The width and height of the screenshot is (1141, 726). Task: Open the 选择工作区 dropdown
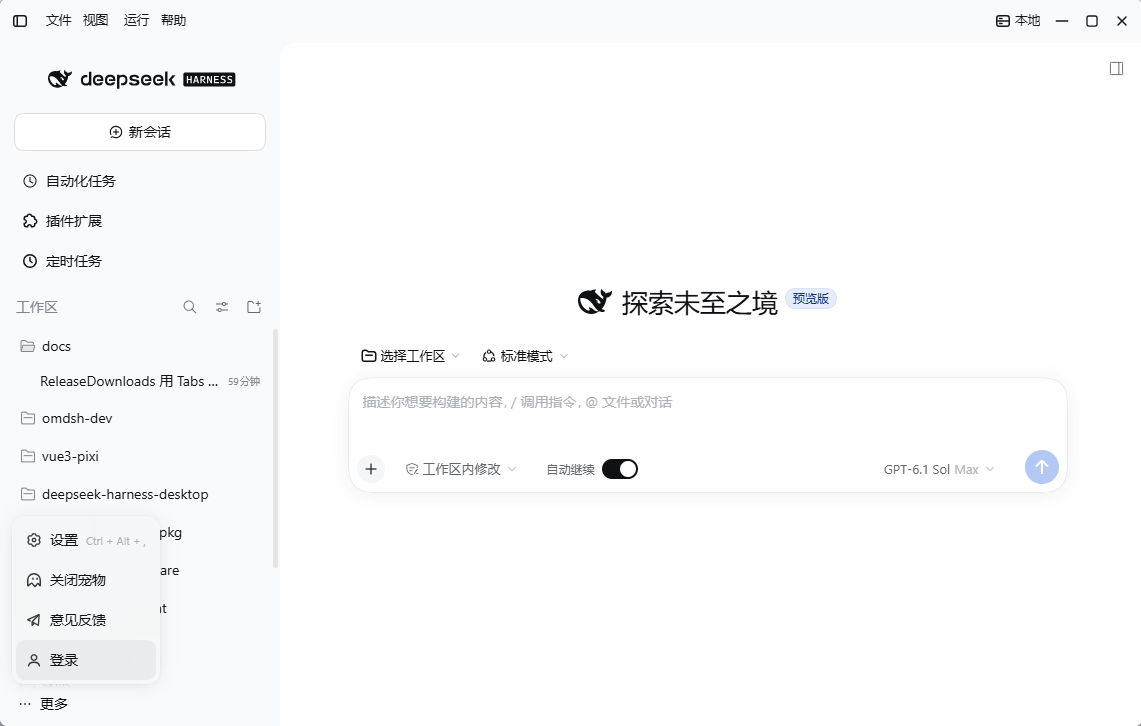point(410,356)
